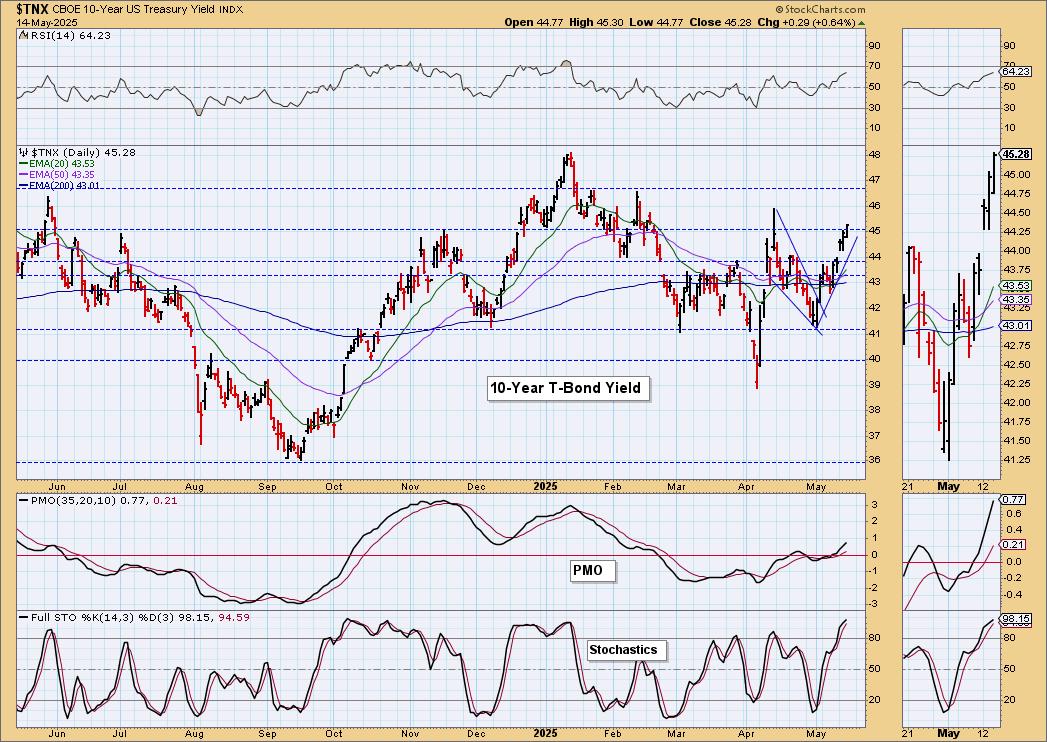The height and width of the screenshot is (742, 1047).
Task: Click the 36 level on the main price axis
Action: point(875,460)
